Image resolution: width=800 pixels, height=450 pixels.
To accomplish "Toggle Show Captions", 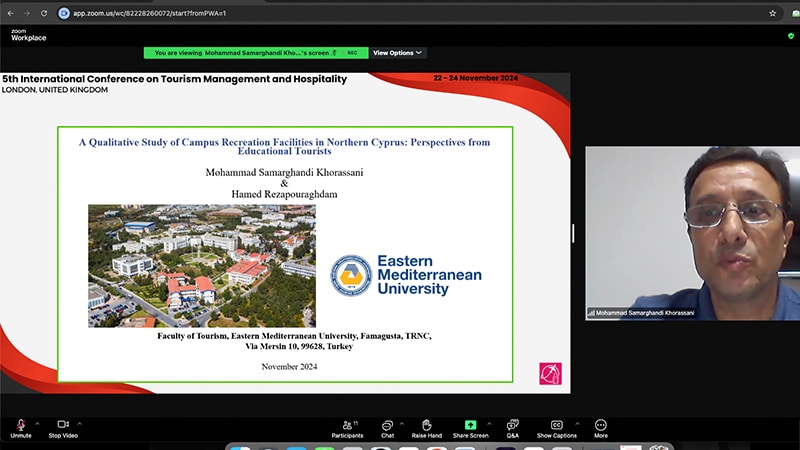I will click(557, 426).
